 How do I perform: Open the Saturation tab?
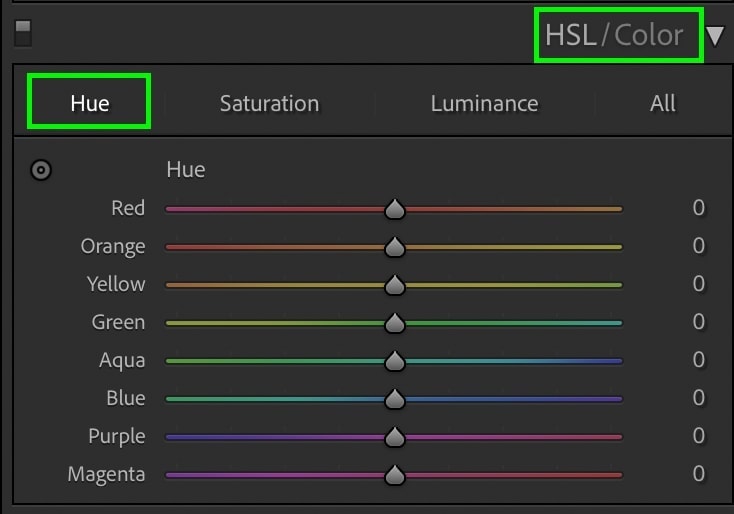tap(270, 103)
